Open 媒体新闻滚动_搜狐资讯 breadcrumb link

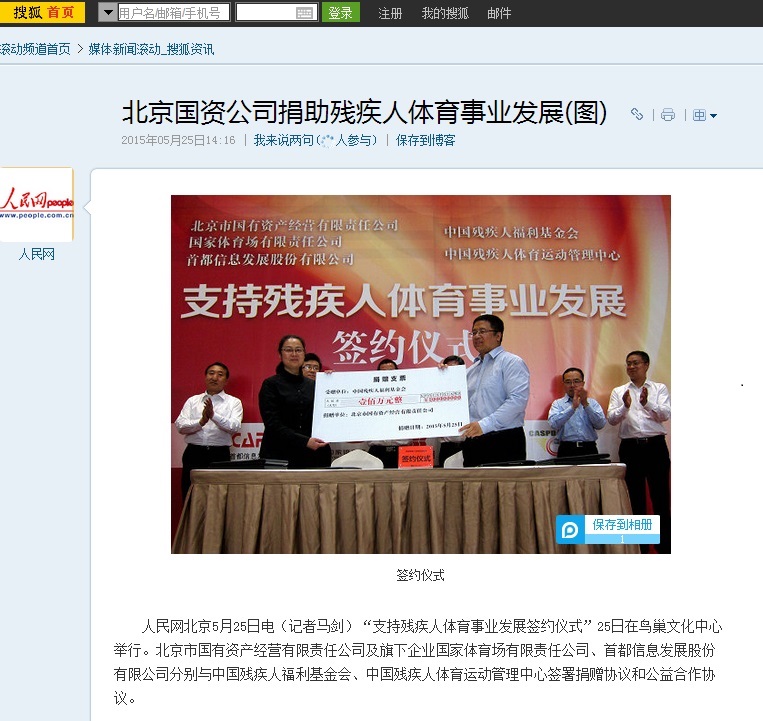click(x=151, y=49)
